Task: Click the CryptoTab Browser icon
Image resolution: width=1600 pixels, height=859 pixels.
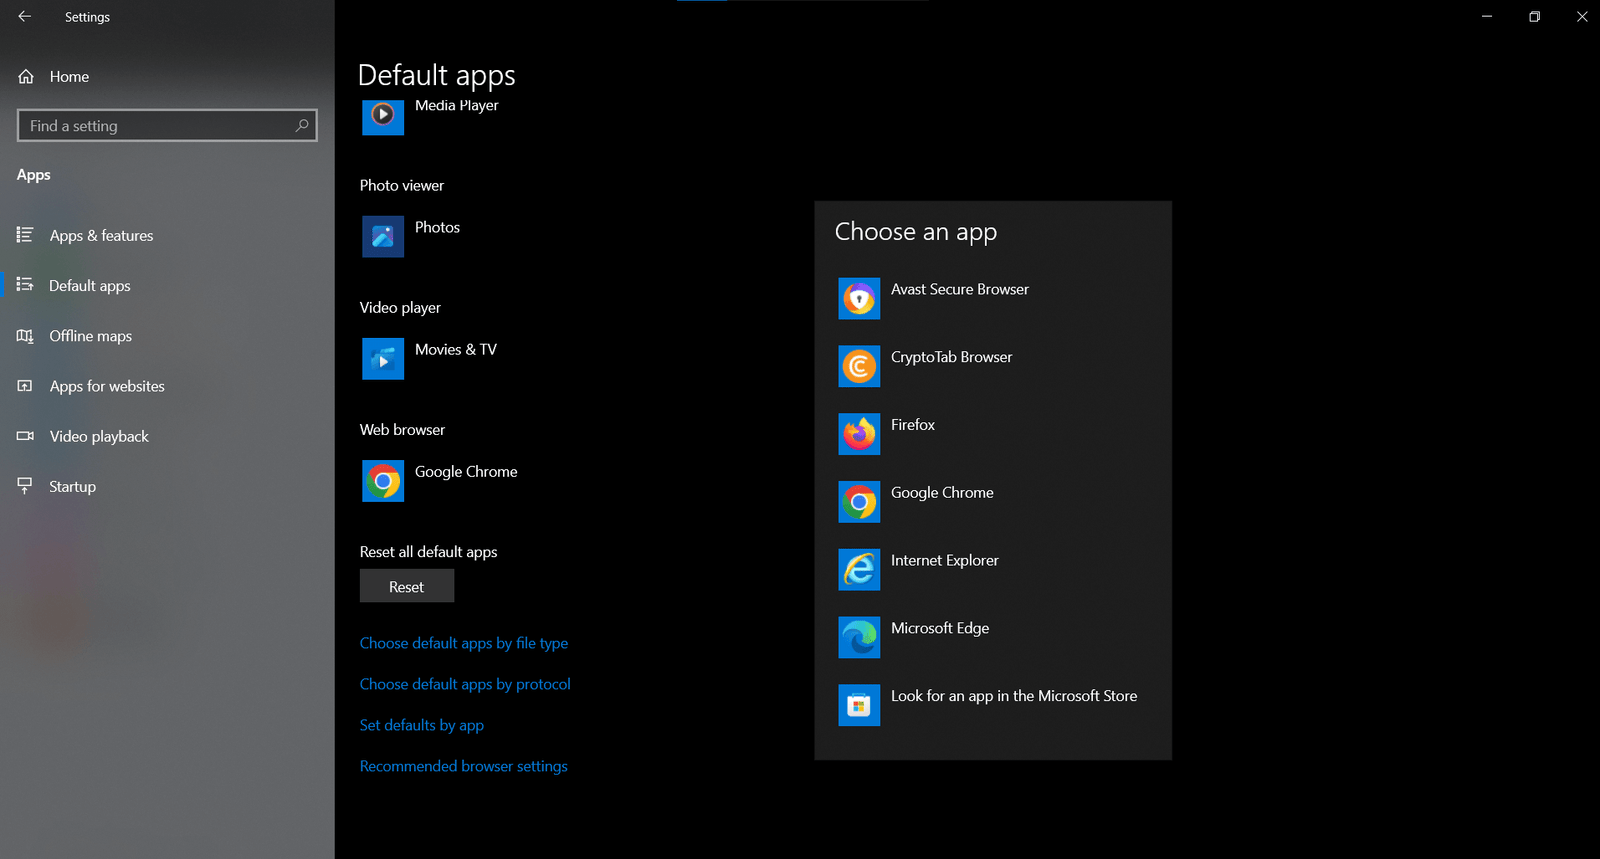Action: click(859, 367)
